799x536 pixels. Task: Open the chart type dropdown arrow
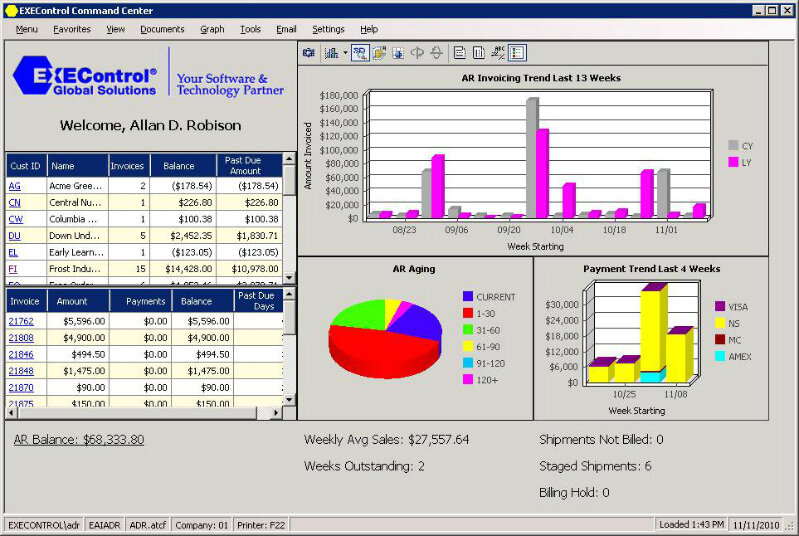[x=344, y=52]
